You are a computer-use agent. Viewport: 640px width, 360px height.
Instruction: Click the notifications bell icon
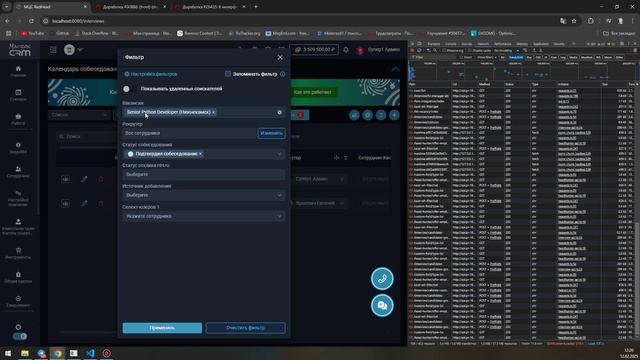(346, 50)
